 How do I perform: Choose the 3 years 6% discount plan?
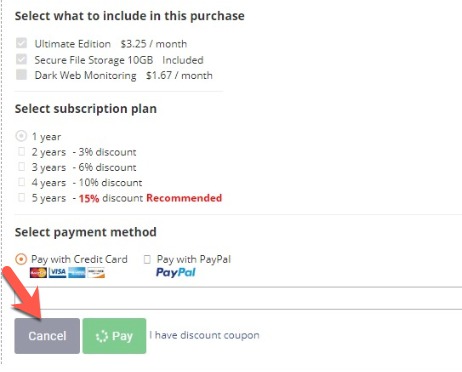pyautogui.click(x=21, y=166)
